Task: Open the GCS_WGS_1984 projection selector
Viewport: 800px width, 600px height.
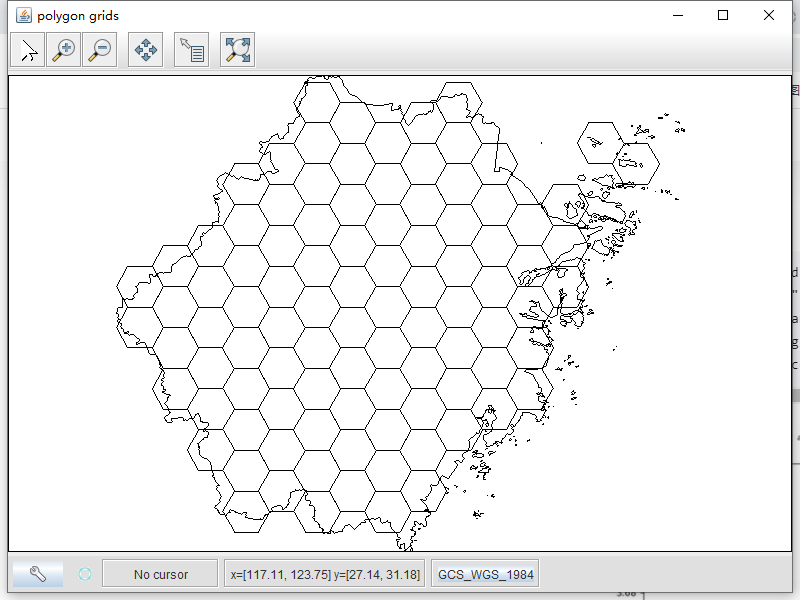Action: (x=484, y=573)
